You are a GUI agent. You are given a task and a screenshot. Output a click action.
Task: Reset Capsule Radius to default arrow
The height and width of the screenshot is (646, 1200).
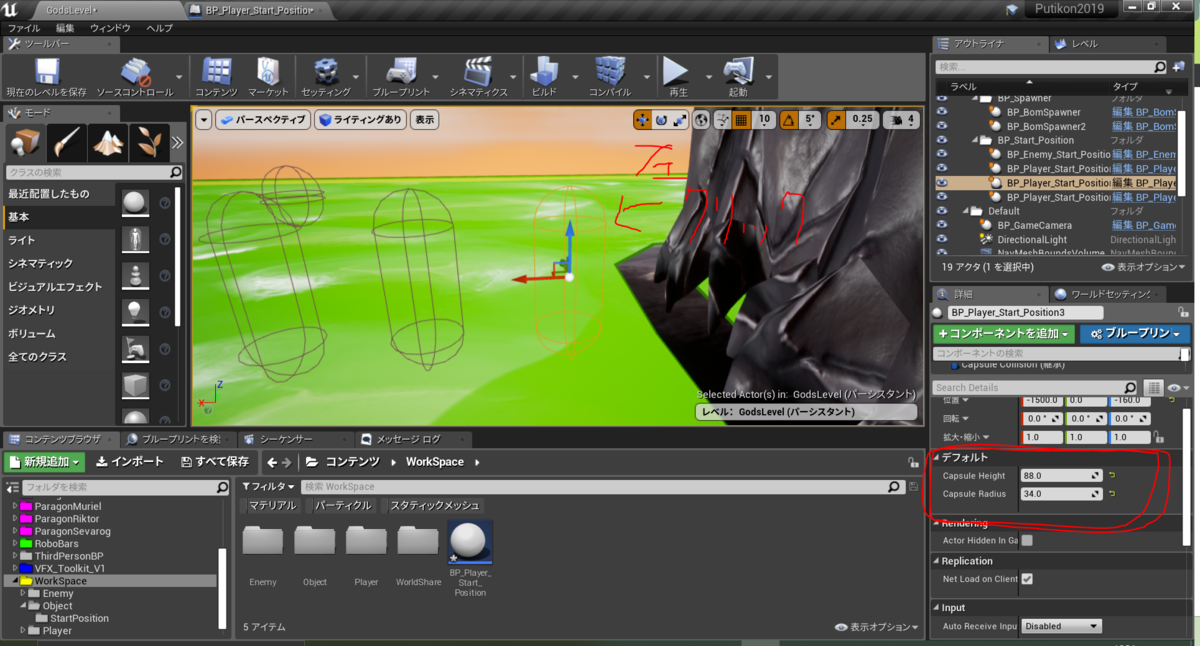tap(1112, 493)
